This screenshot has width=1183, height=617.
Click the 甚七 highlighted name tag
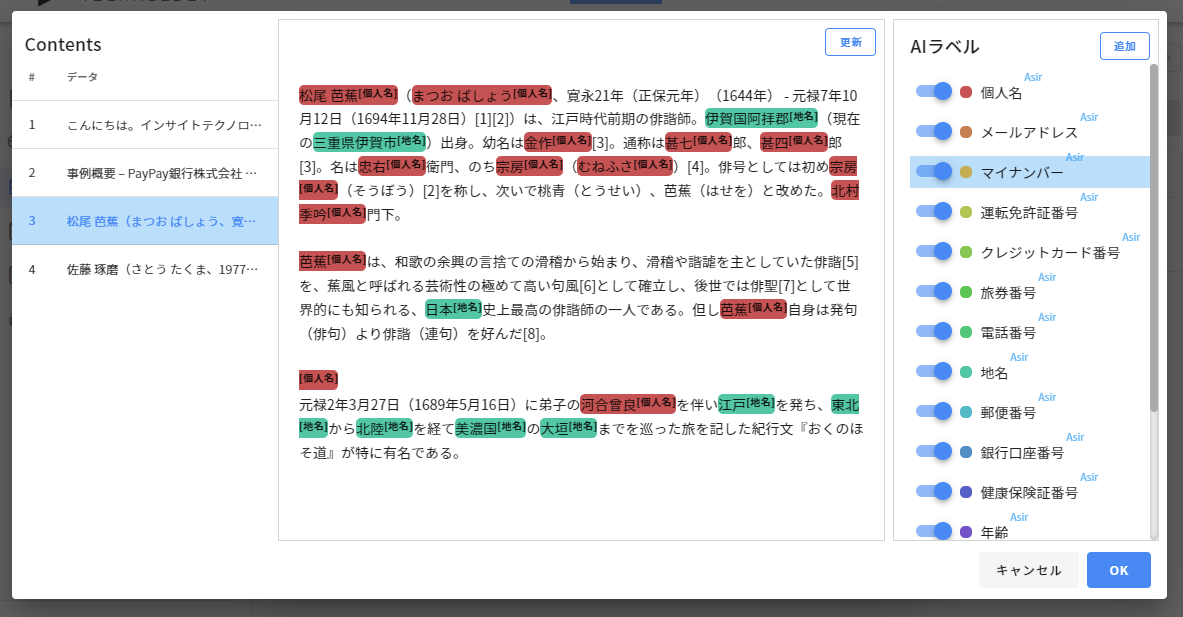point(698,142)
